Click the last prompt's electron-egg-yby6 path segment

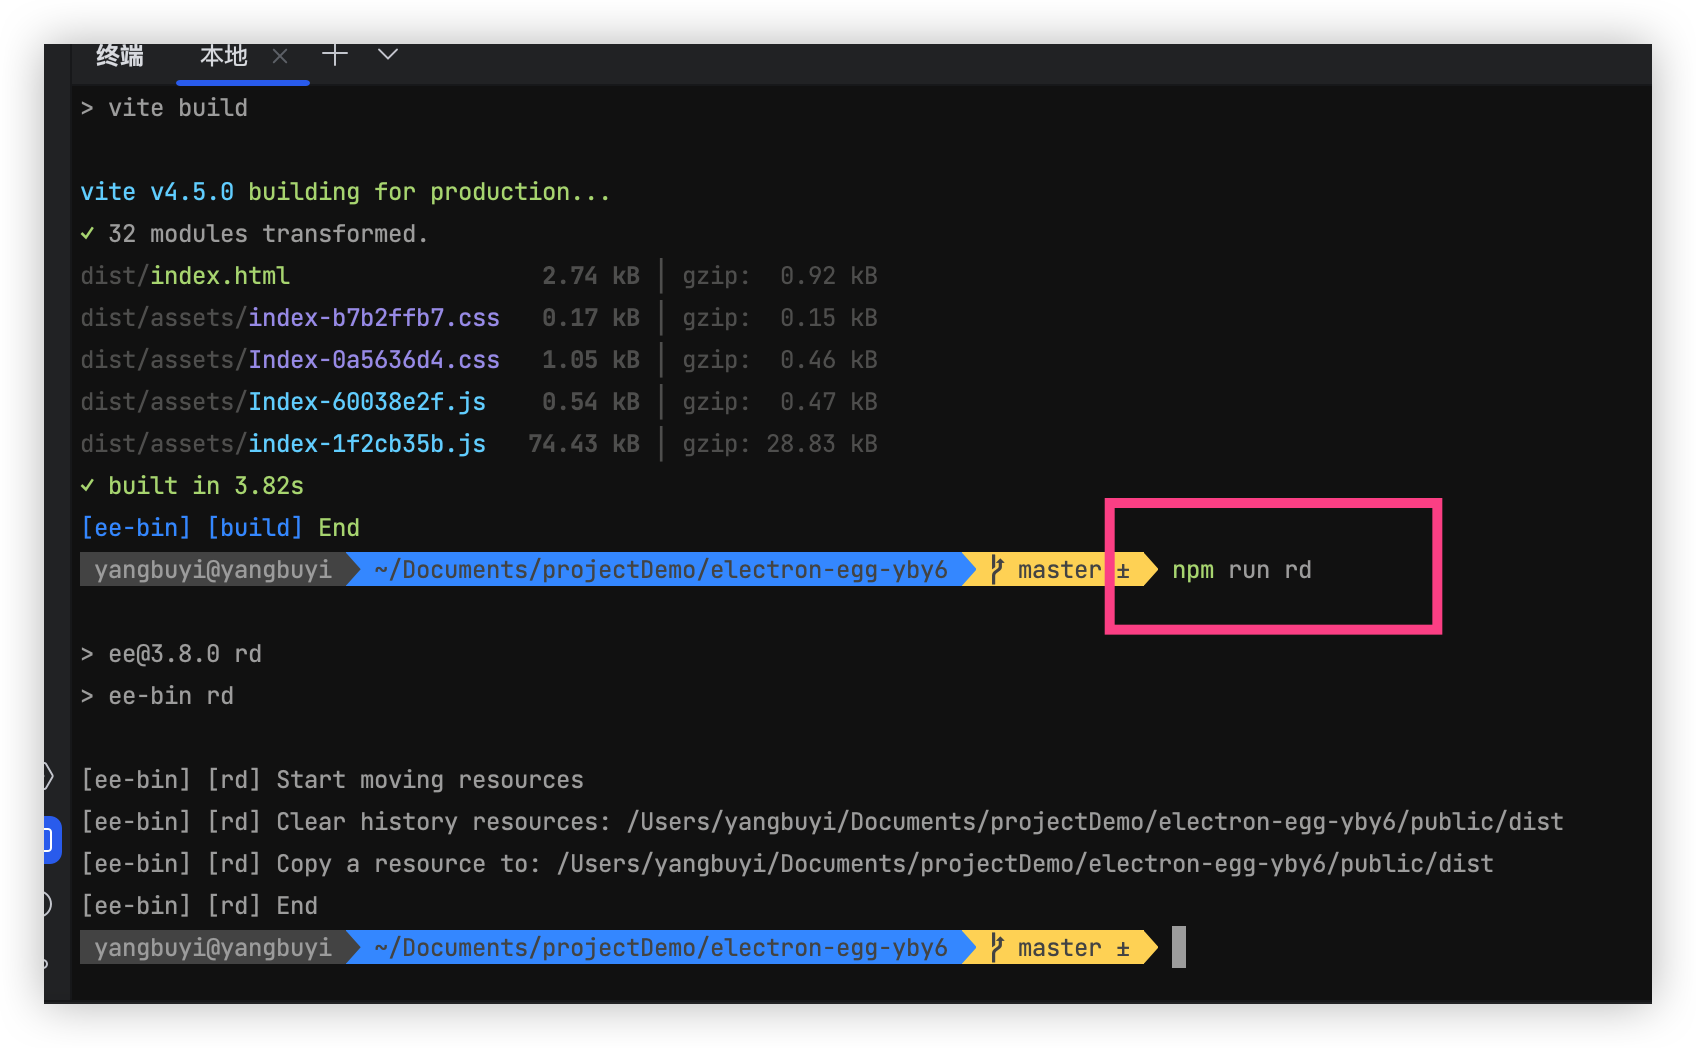coord(660,948)
